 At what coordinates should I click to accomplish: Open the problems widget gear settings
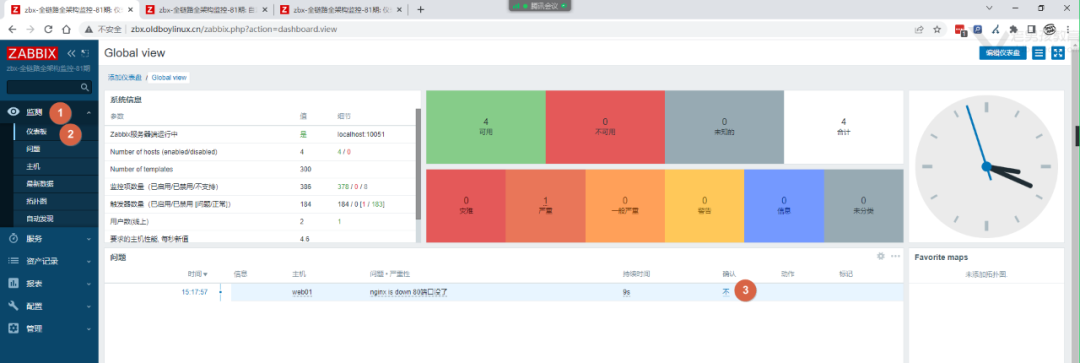(880, 256)
